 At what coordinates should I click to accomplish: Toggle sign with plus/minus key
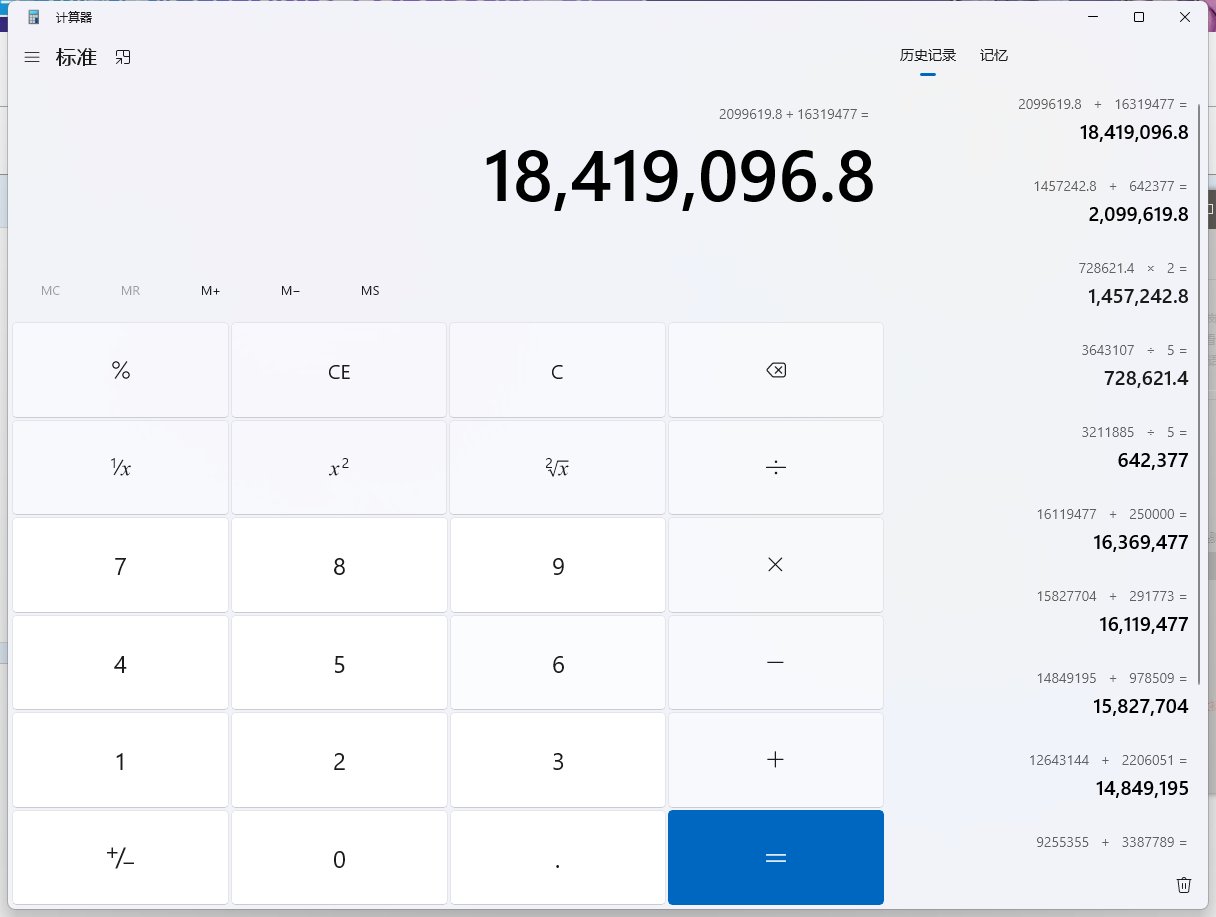pyautogui.click(x=120, y=858)
